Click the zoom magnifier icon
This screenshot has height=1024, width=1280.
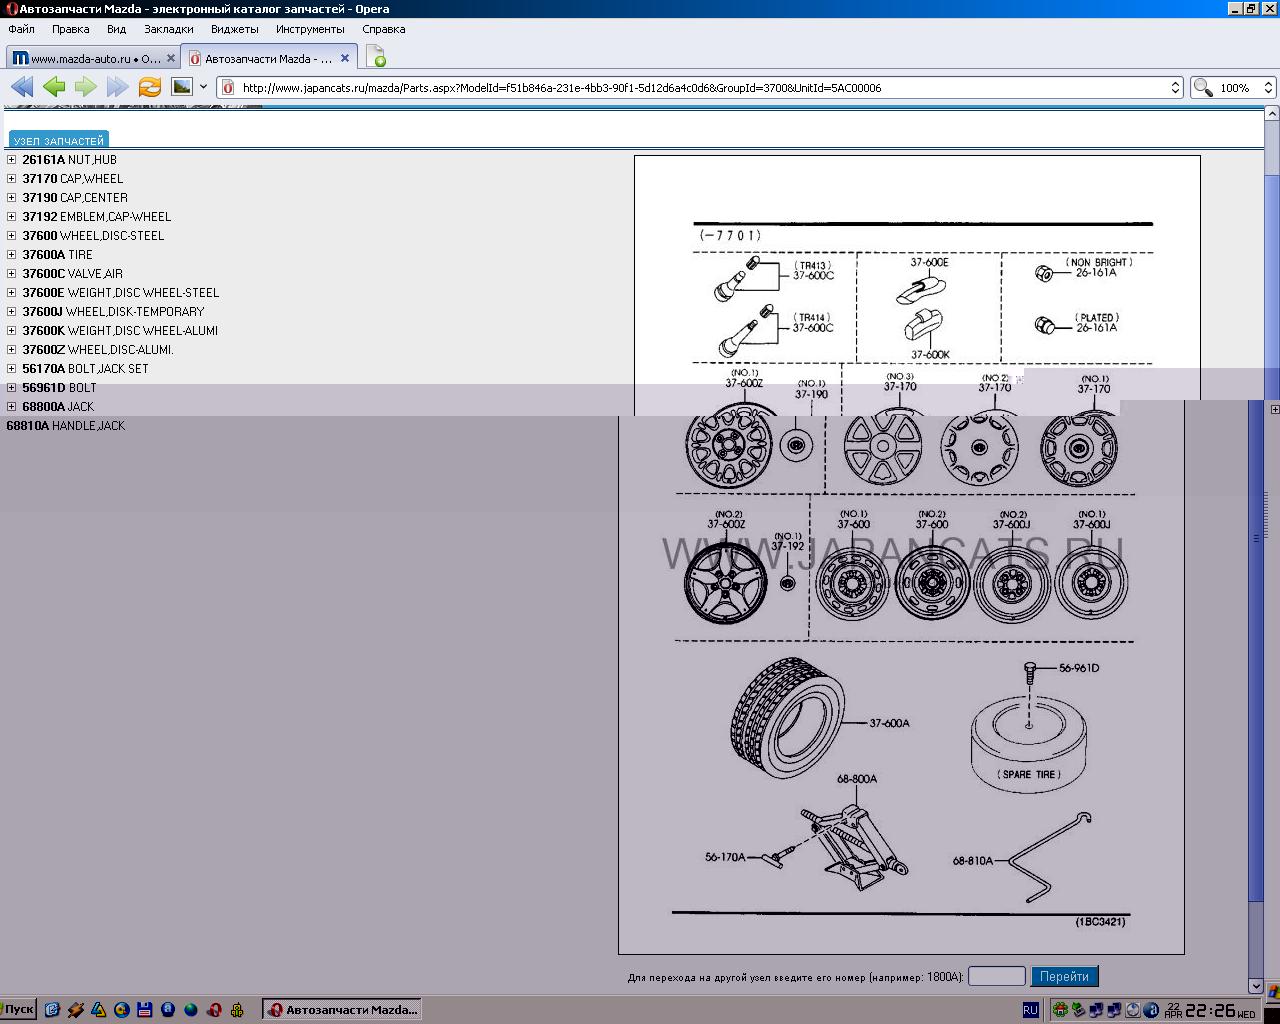1203,88
